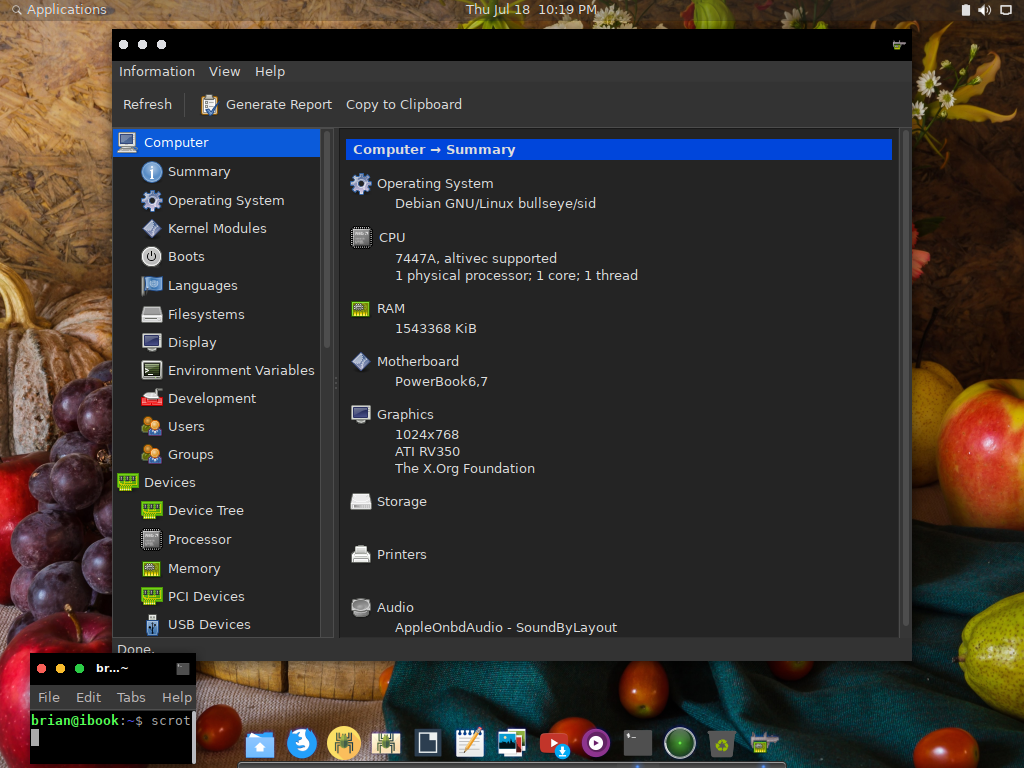The width and height of the screenshot is (1024, 768).
Task: Open the Languages flag icon
Action: click(x=152, y=285)
